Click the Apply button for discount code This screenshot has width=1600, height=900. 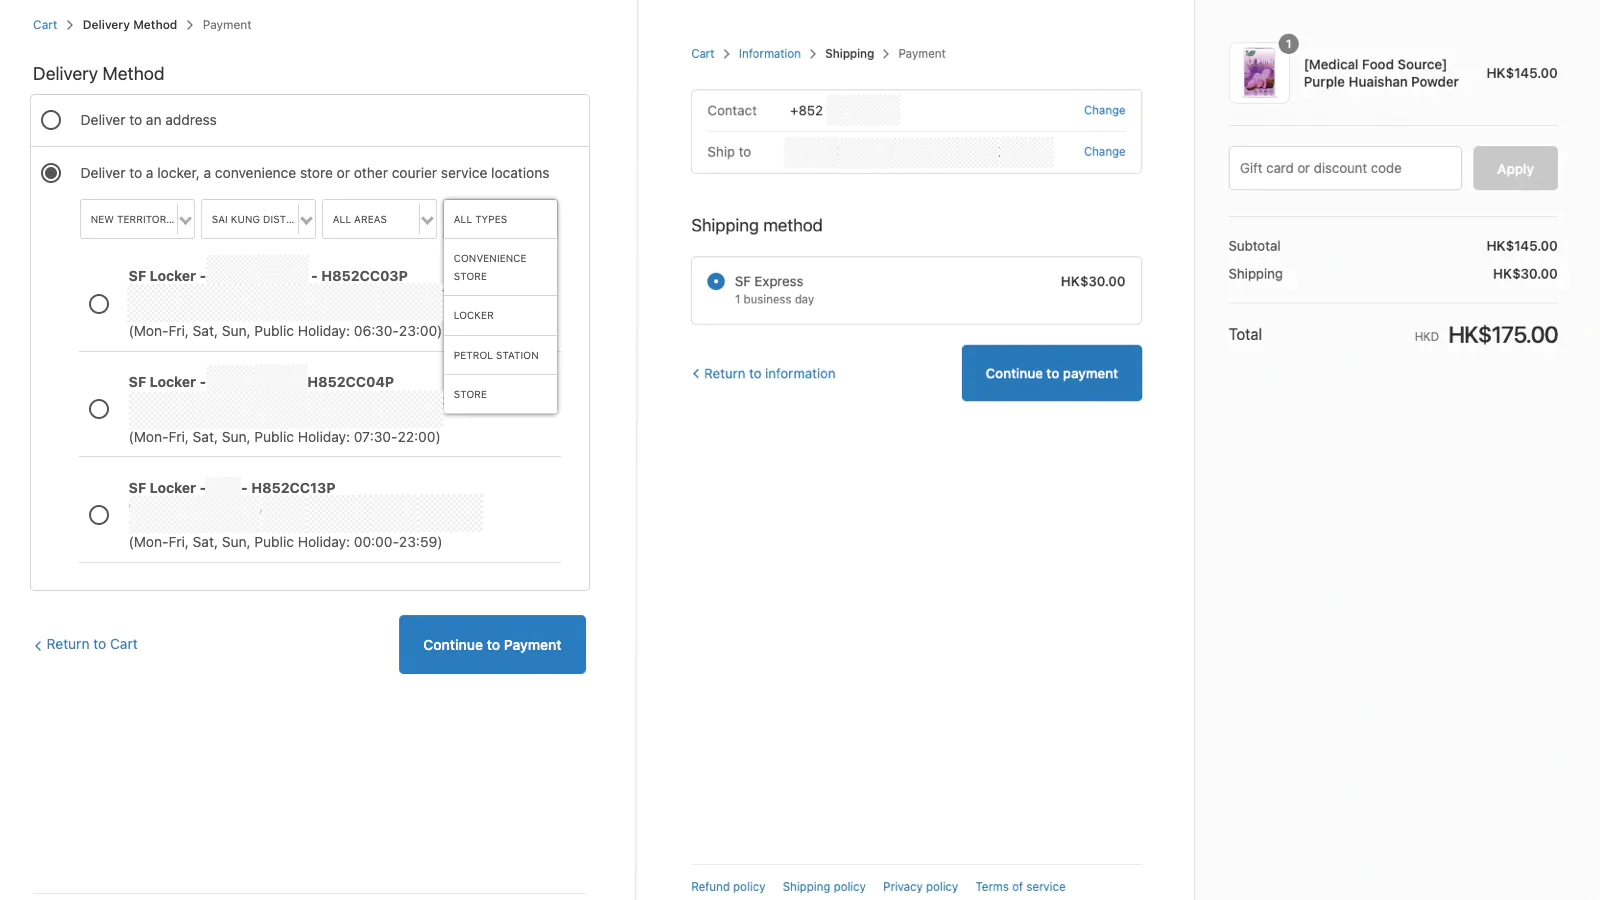(x=1514, y=168)
